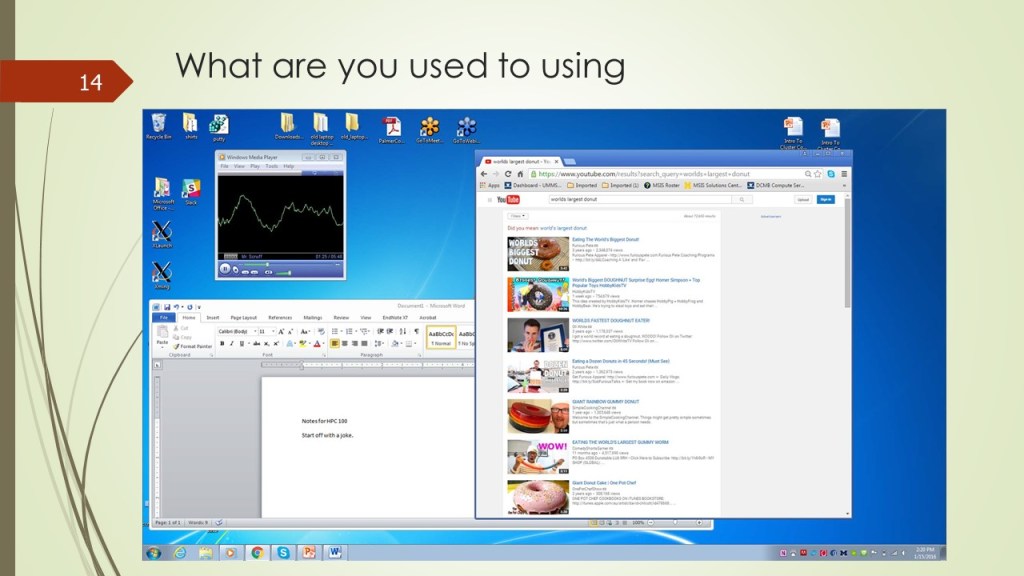The image size is (1024, 576).
Task: Click the YouTube search box
Action: point(640,199)
